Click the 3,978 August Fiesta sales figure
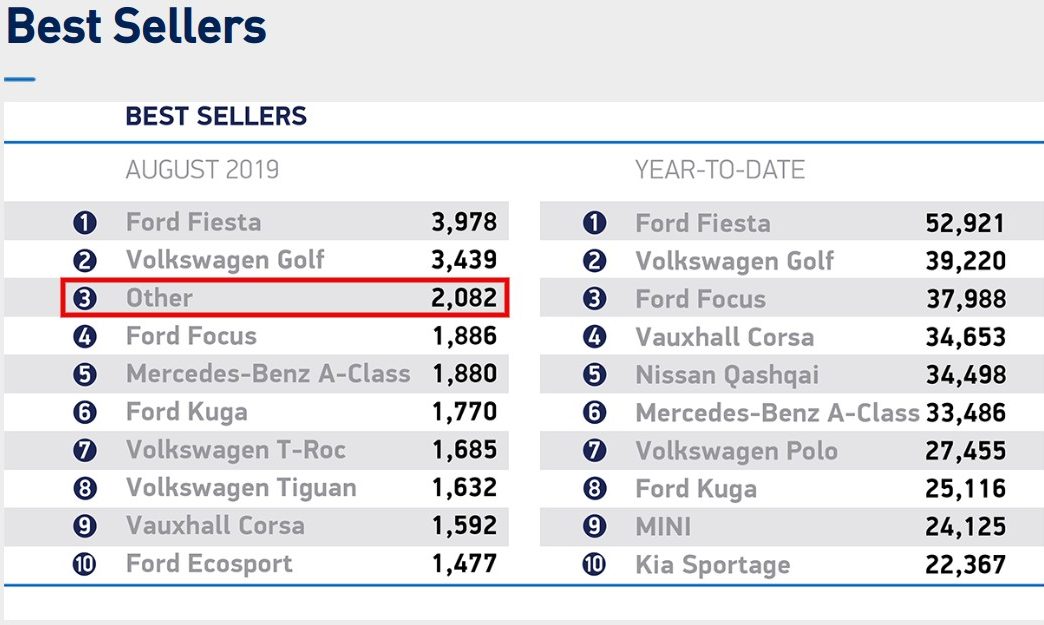 (x=464, y=222)
